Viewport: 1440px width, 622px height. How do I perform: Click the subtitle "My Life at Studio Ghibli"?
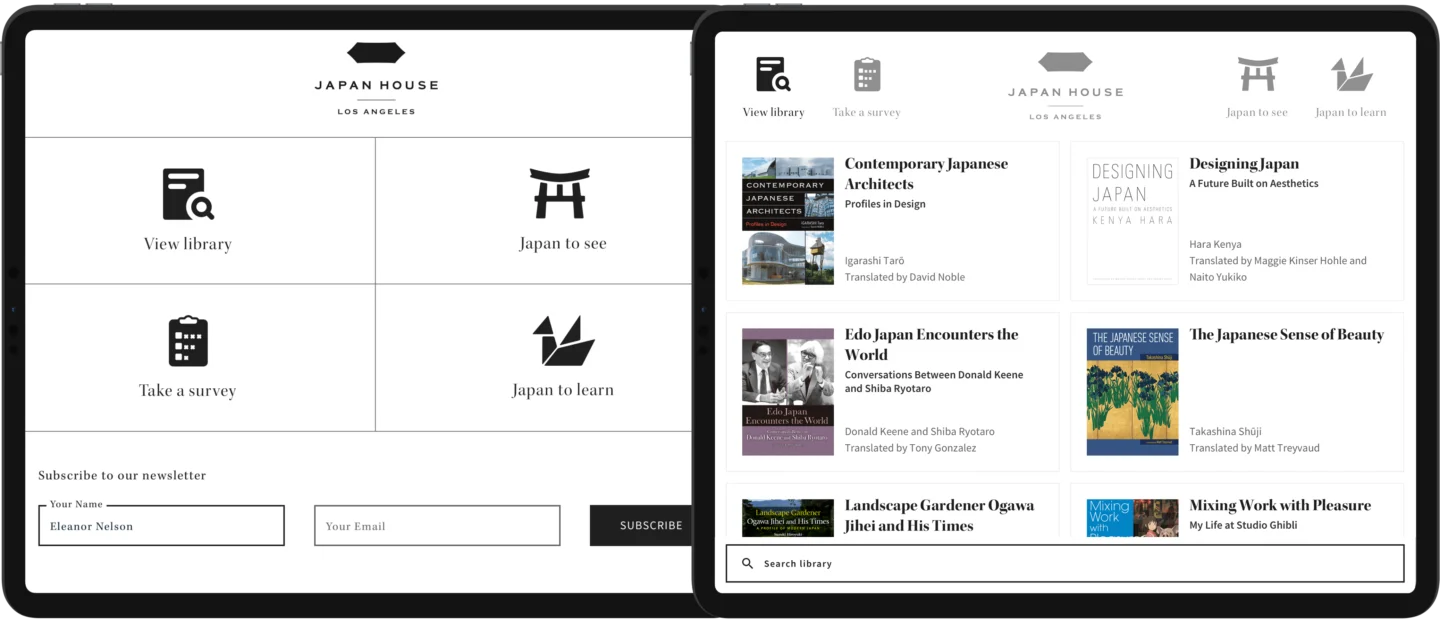click(1243, 526)
